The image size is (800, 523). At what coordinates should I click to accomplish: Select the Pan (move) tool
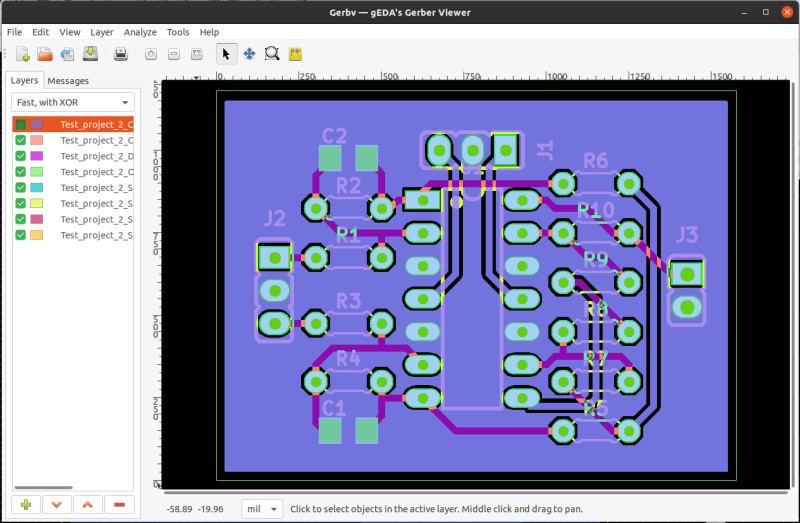click(249, 54)
